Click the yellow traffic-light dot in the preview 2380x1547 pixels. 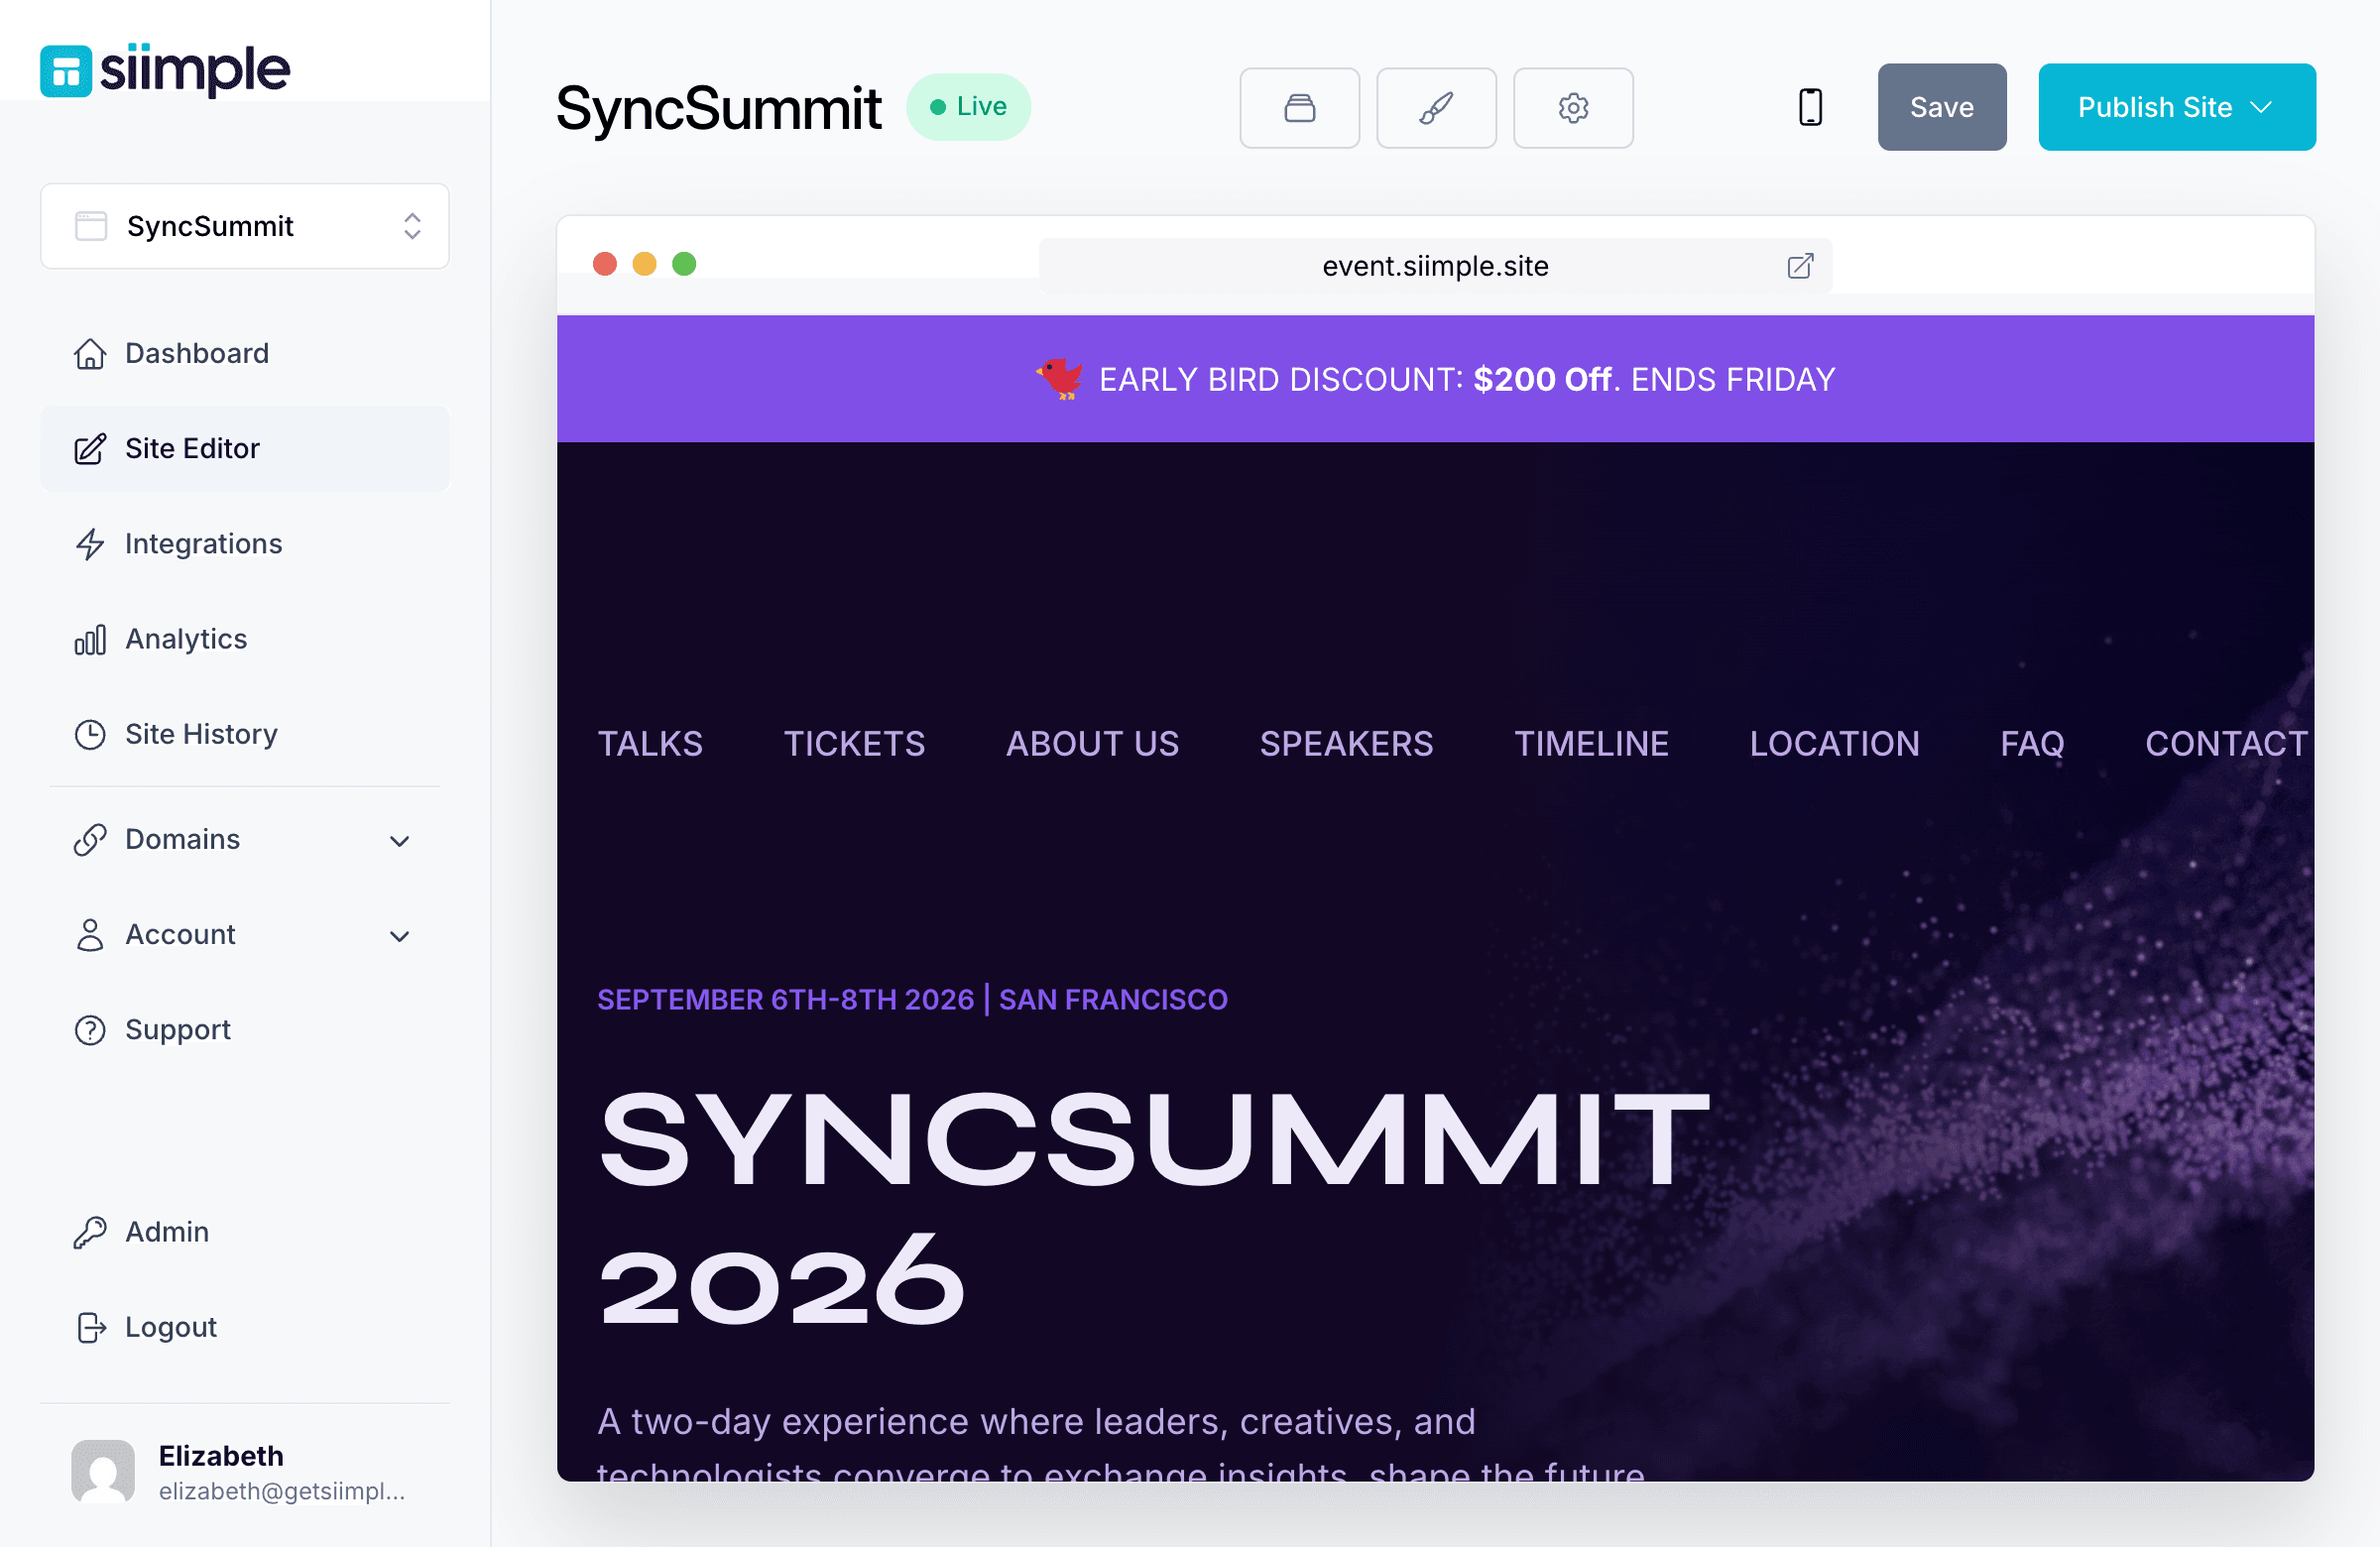tap(645, 263)
